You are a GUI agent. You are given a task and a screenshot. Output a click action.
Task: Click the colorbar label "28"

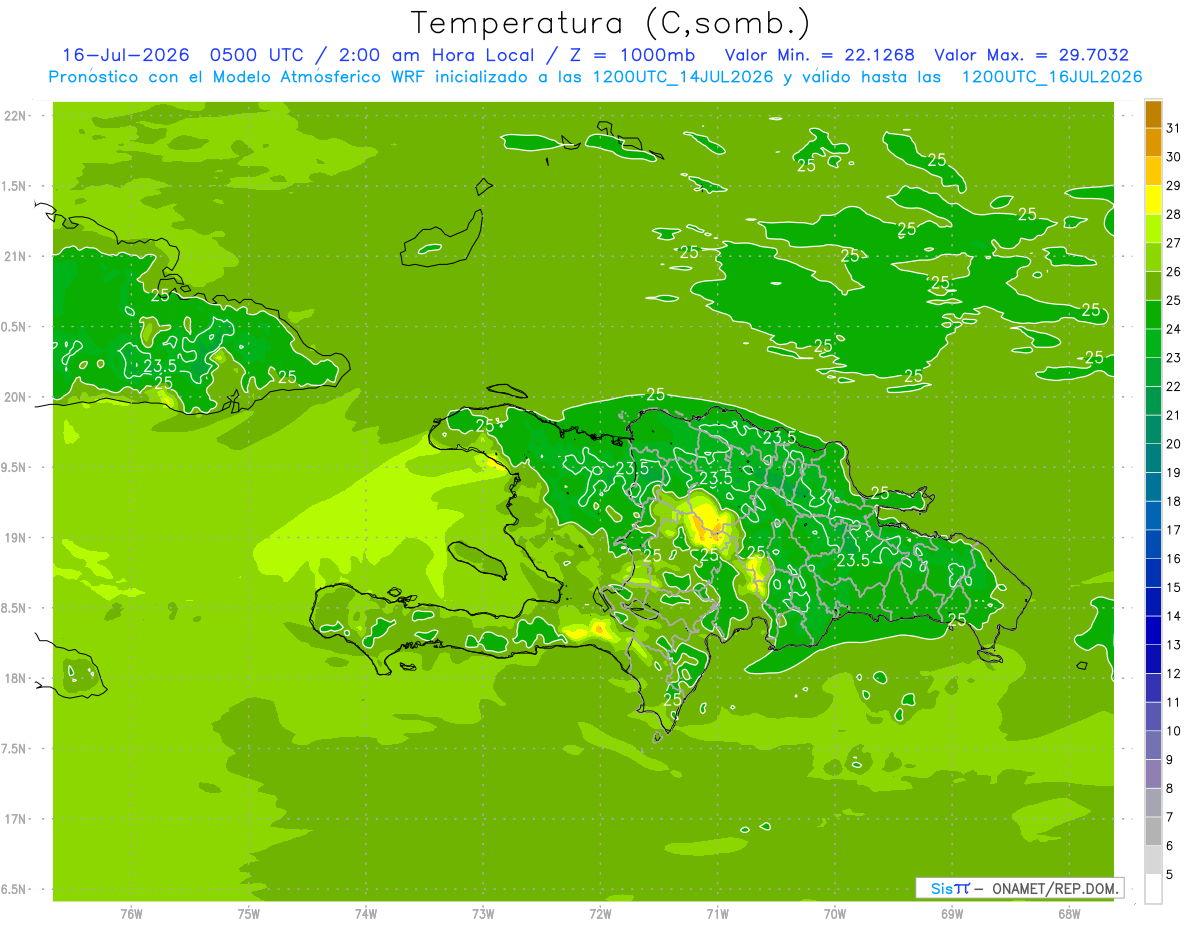1174,214
